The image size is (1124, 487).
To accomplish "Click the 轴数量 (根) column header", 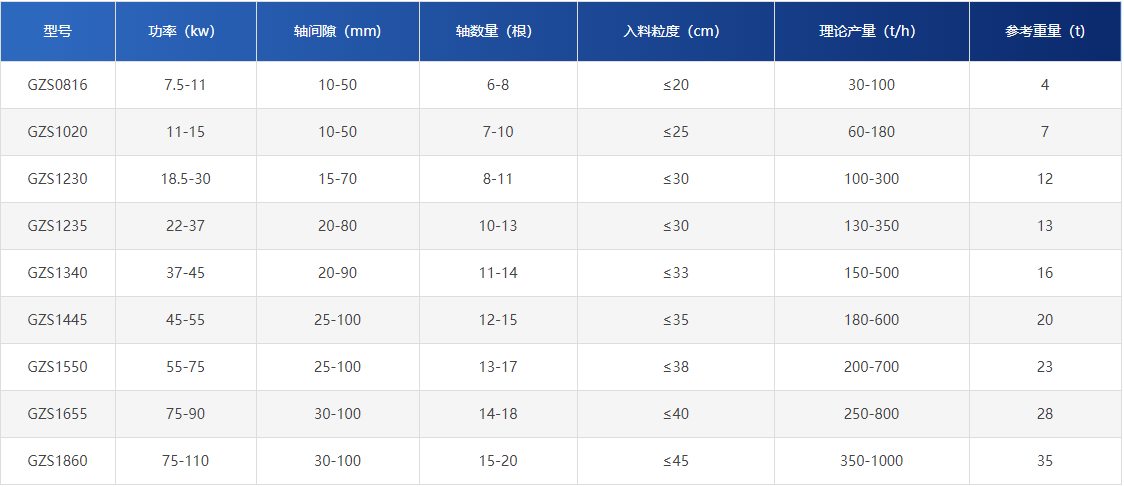I will point(498,31).
